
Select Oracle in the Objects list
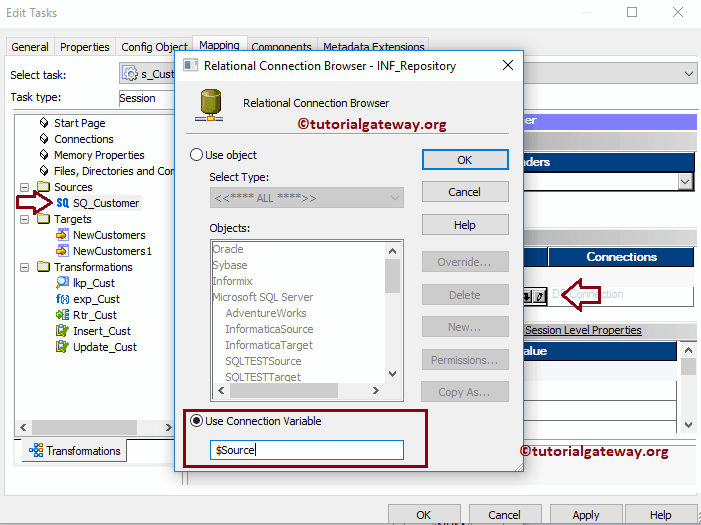click(x=228, y=249)
